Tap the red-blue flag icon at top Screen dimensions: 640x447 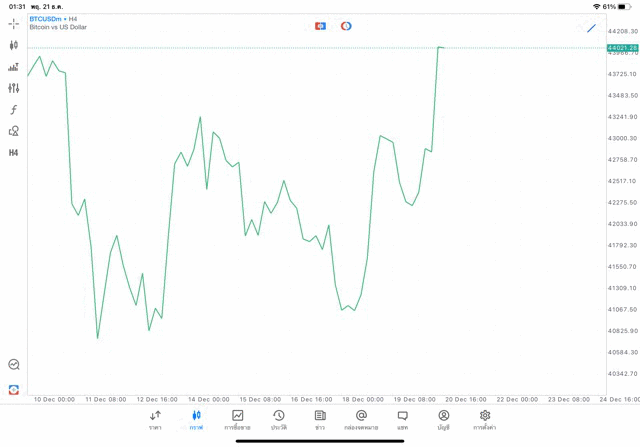tap(321, 26)
